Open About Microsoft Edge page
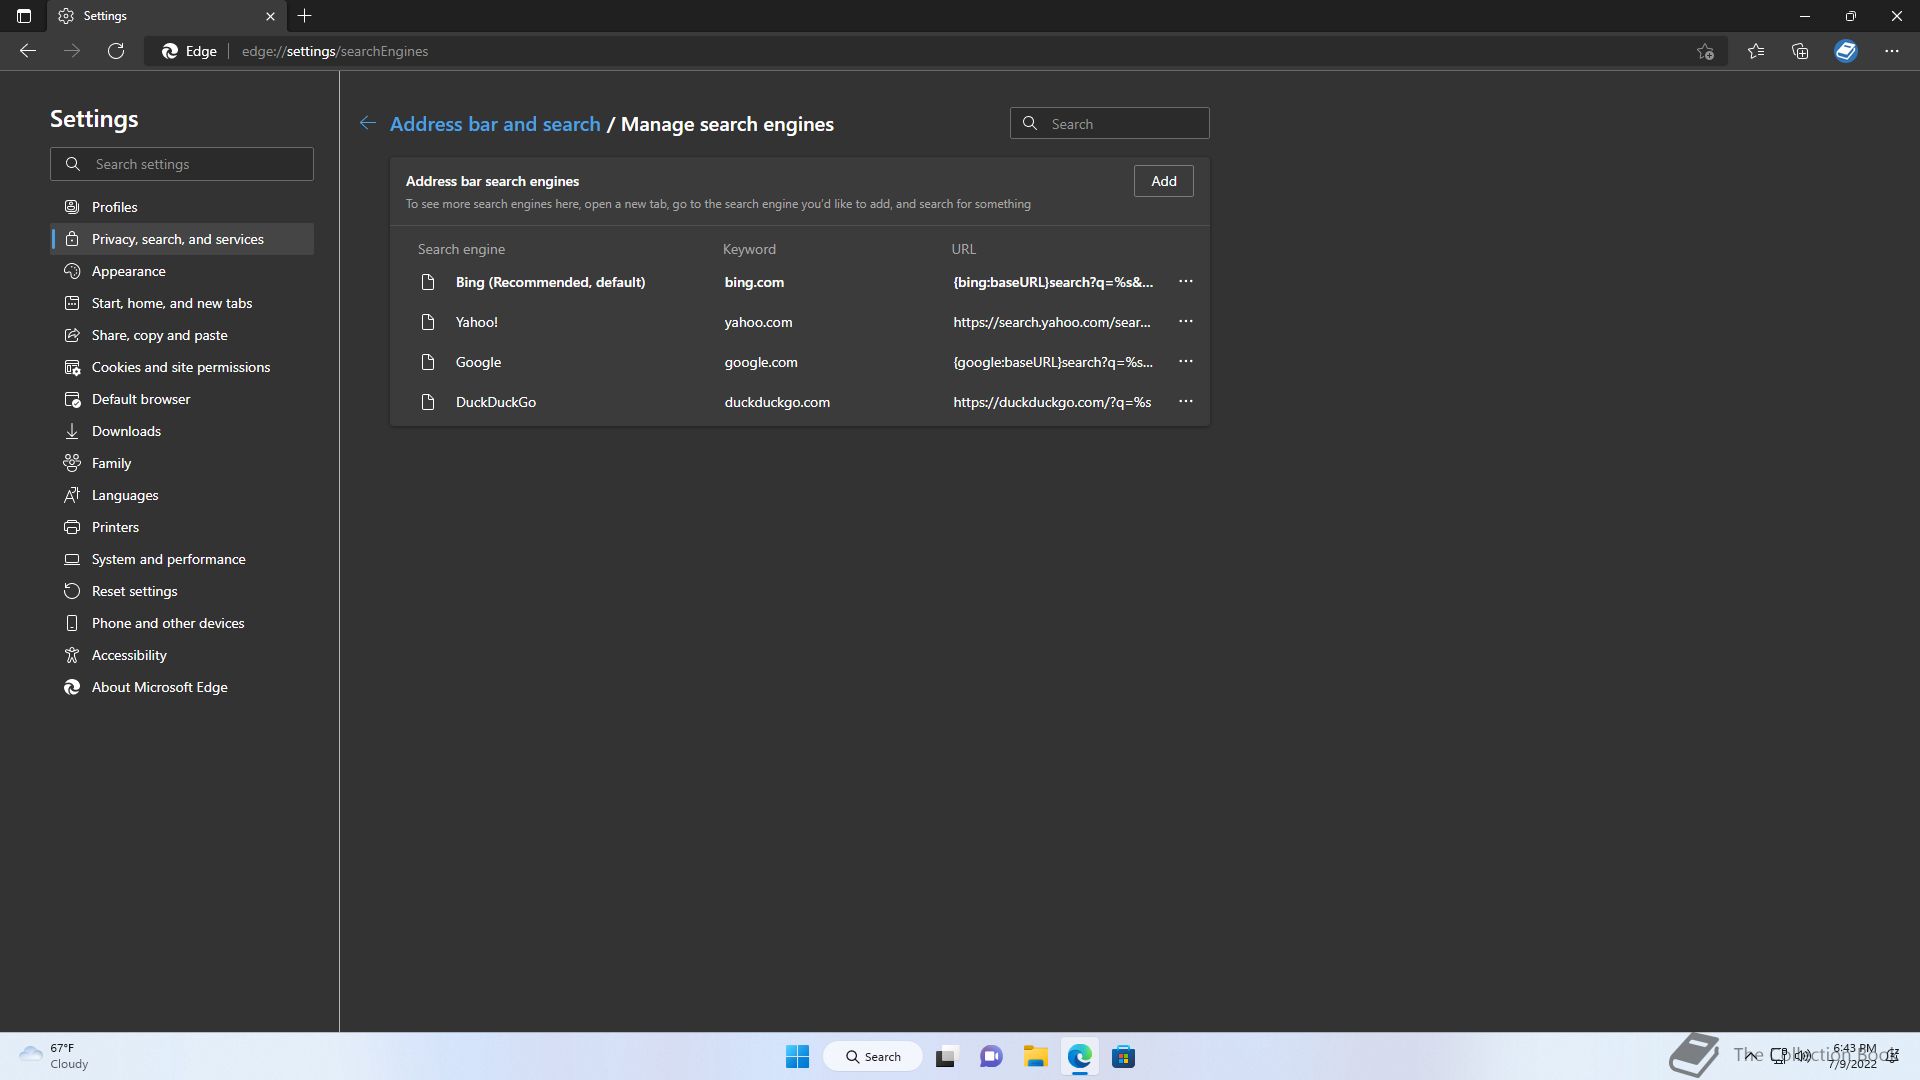The height and width of the screenshot is (1080, 1920). (182, 687)
